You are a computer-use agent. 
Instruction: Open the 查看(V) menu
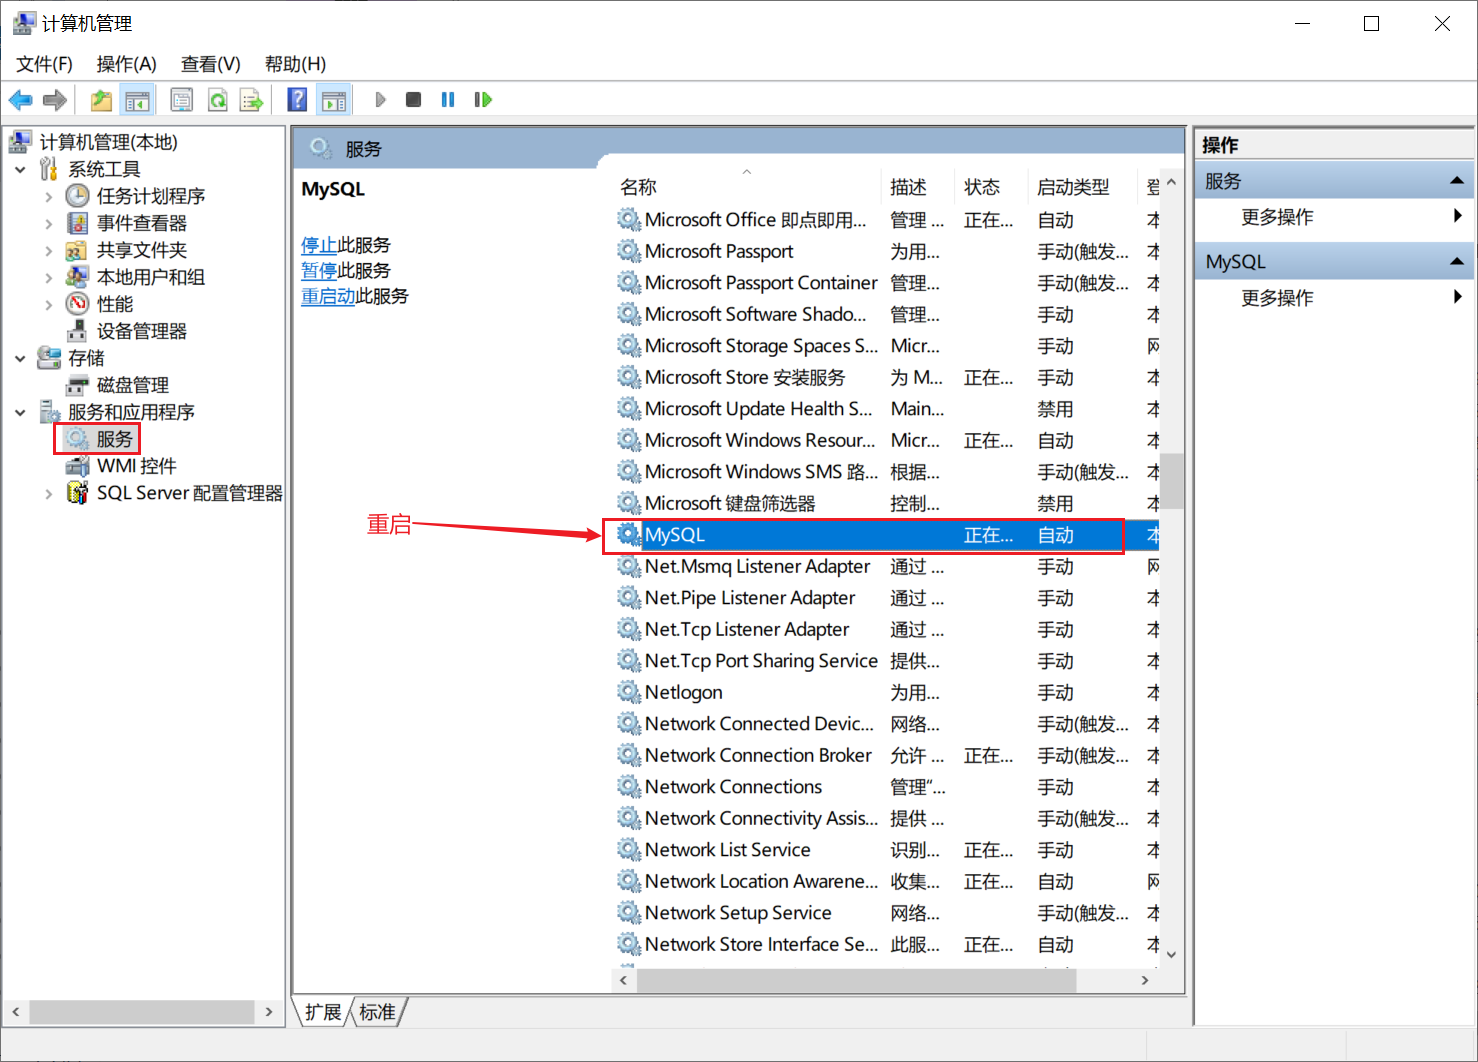[x=209, y=63]
